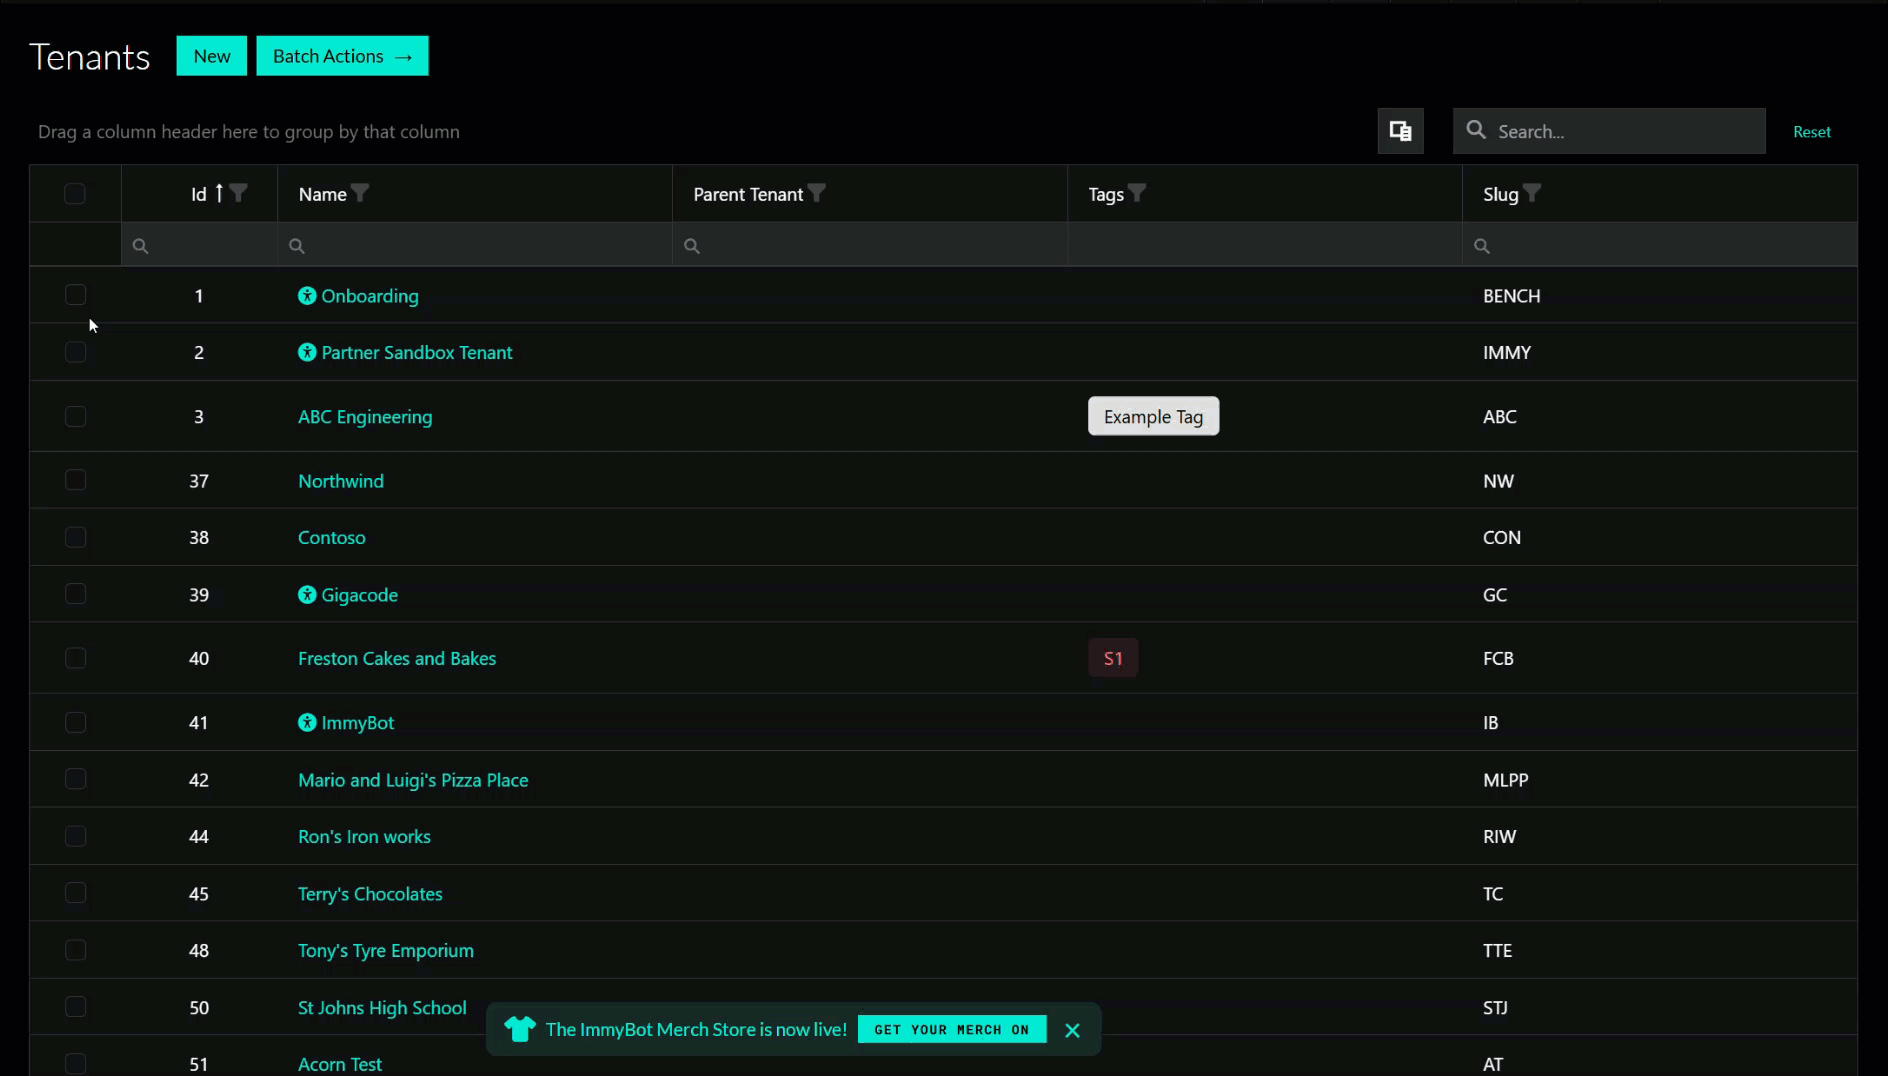Image resolution: width=1888 pixels, height=1076 pixels.
Task: Open the column chooser icon
Action: pyautogui.click(x=1400, y=131)
